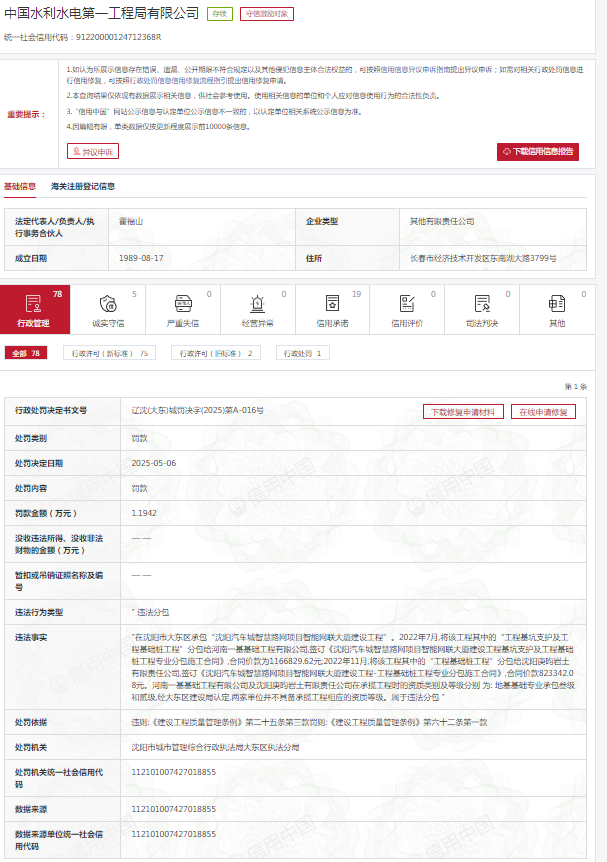Click the address 长春市经济技术开发区东南湖大路3799号

pos(483,258)
